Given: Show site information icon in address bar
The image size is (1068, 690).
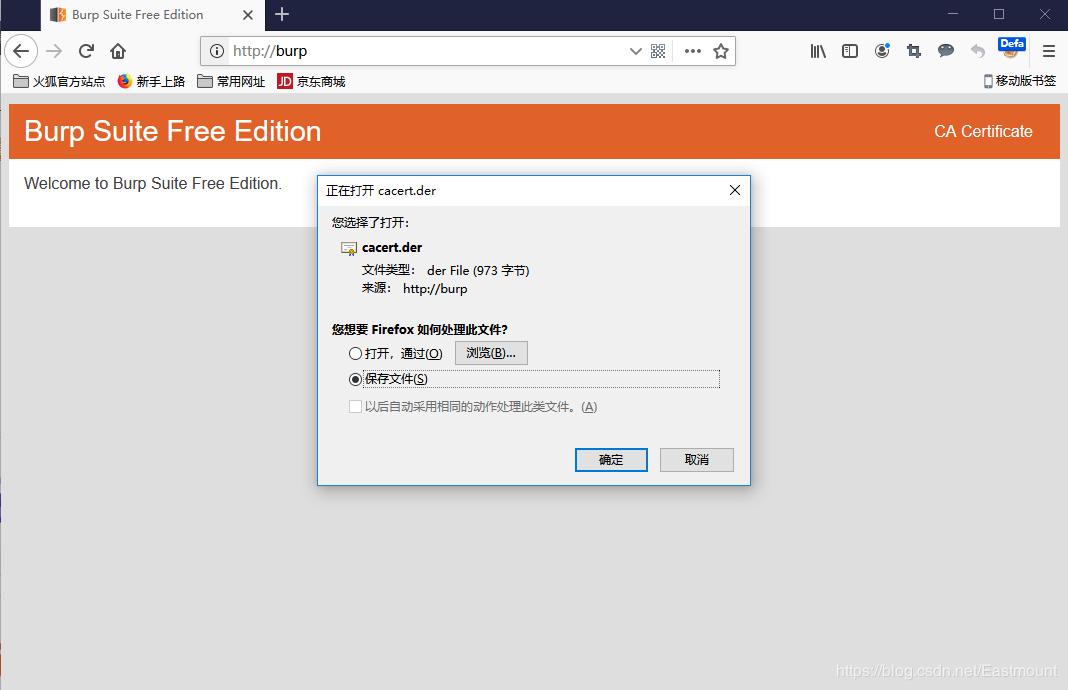Looking at the screenshot, I should coord(217,51).
